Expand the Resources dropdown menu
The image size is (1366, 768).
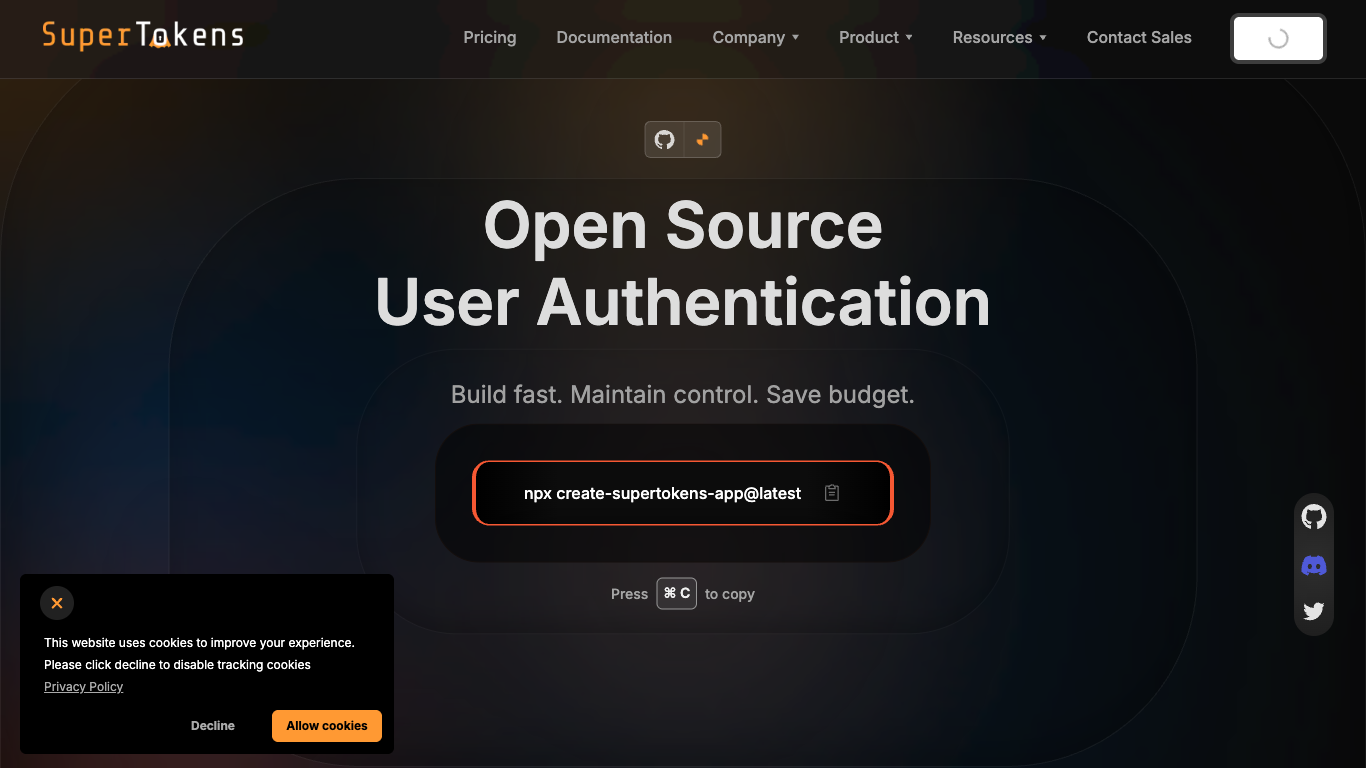click(x=999, y=37)
